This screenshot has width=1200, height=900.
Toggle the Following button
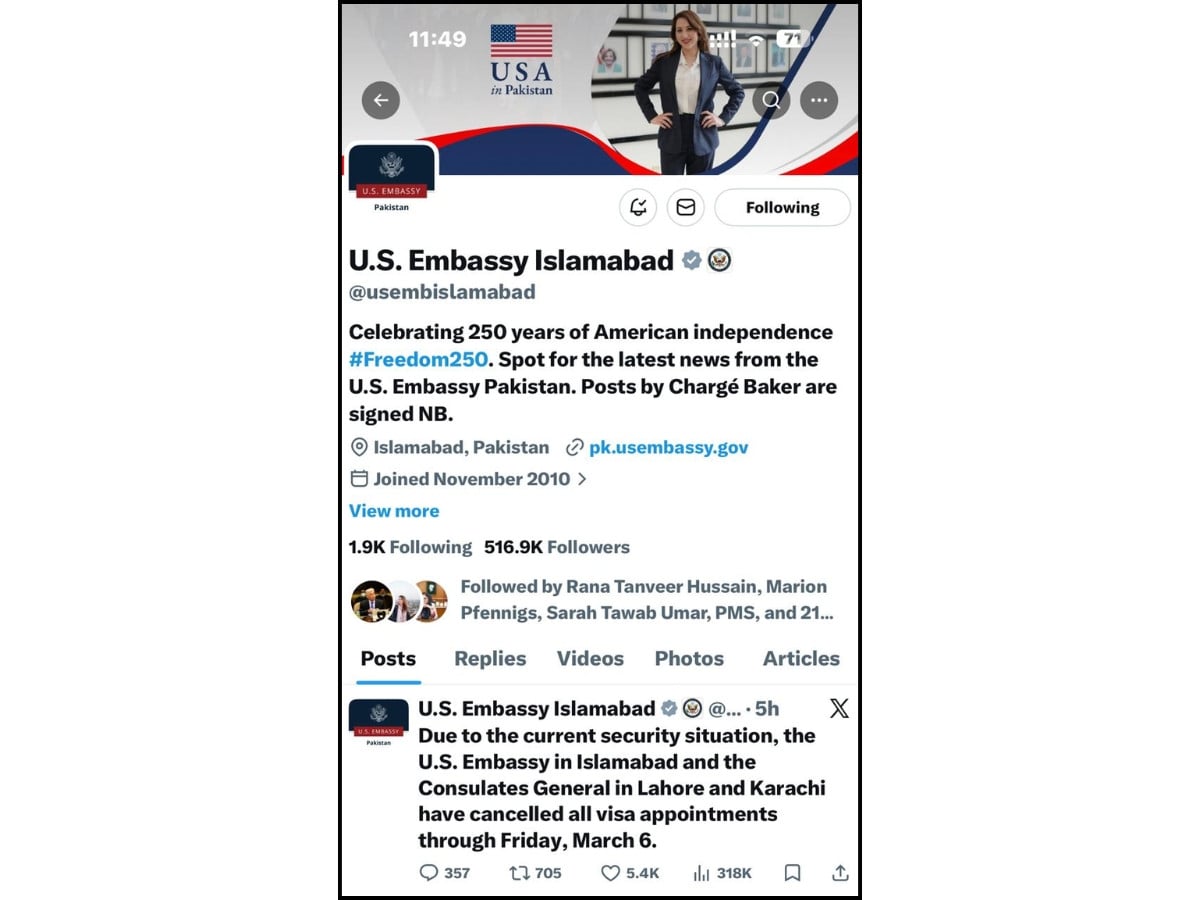tap(782, 208)
